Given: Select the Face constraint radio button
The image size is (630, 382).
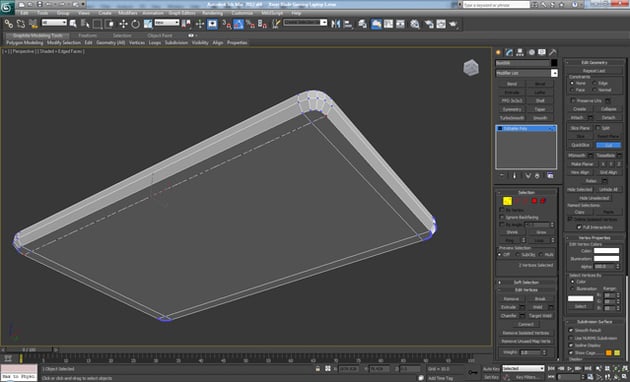Looking at the screenshot, I should [572, 90].
